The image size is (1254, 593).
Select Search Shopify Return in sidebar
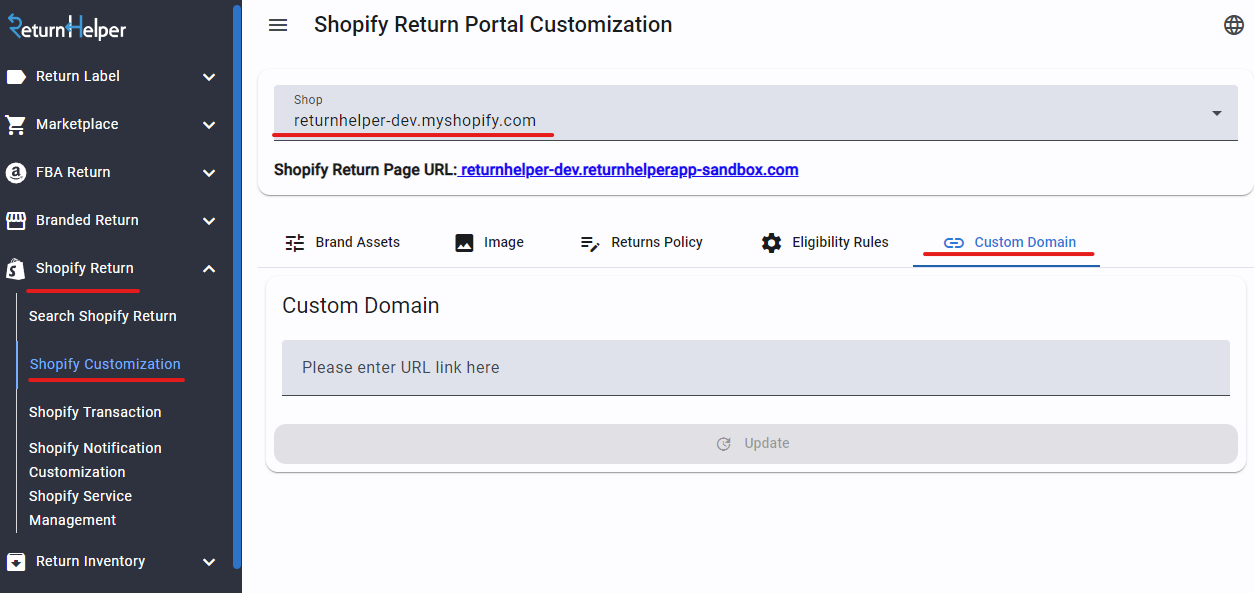[x=103, y=316]
